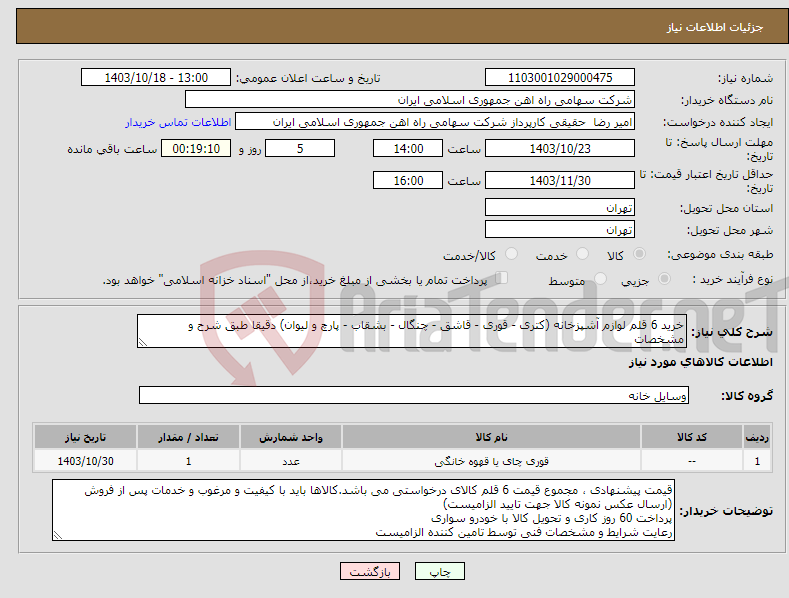Image resolution: width=789 pixels, height=598 pixels.
Task: Select the کالا radio button
Action: [x=639, y=254]
